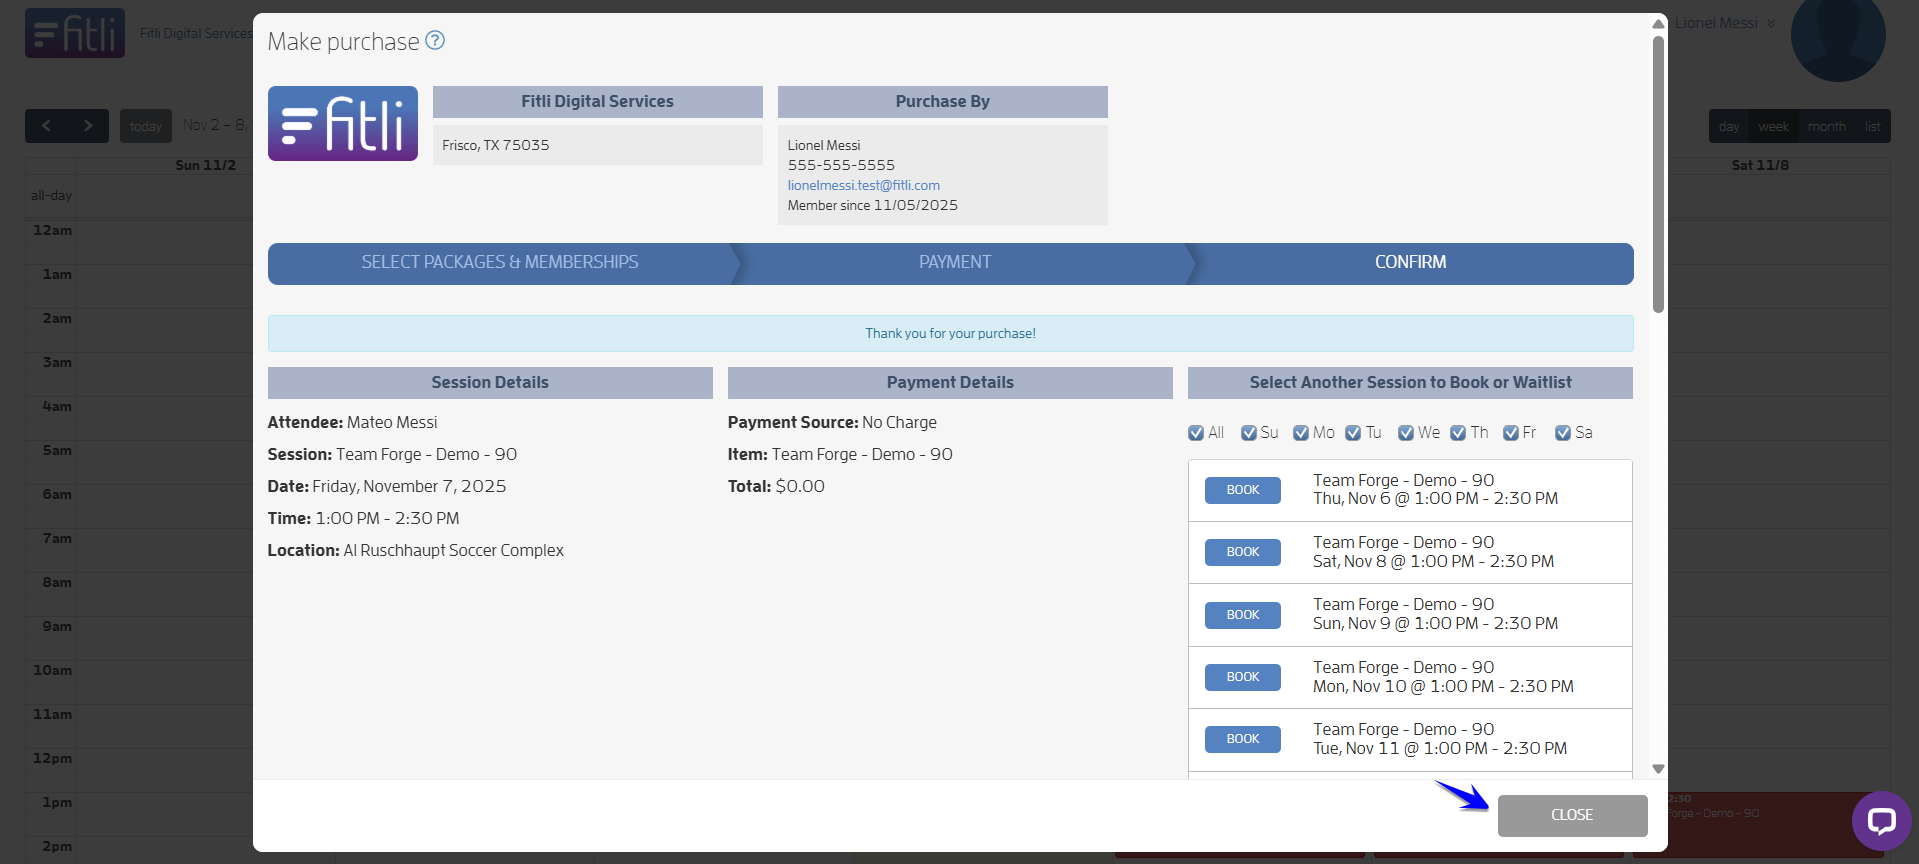1919x864 pixels.
Task: Click the Sun 11/2 calendar column header
Action: (205, 165)
